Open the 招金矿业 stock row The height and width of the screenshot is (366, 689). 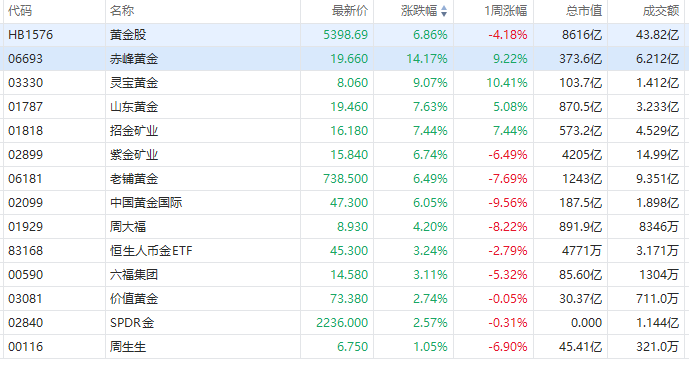(344, 131)
